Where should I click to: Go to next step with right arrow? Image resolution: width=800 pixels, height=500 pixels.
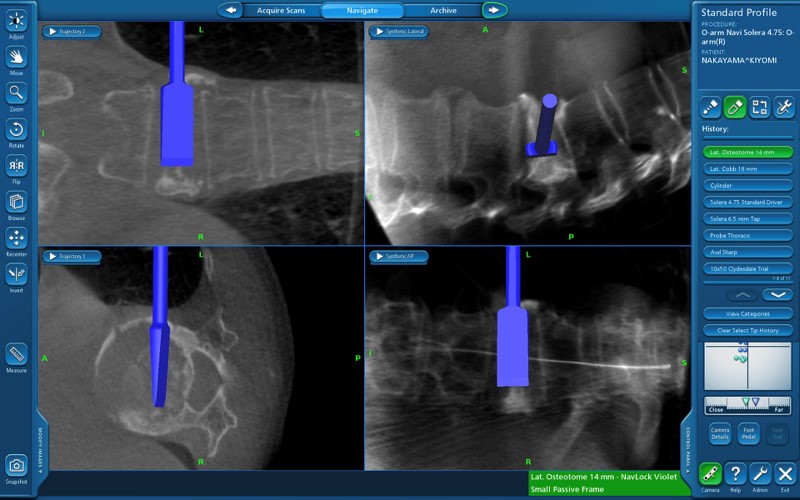(x=494, y=10)
